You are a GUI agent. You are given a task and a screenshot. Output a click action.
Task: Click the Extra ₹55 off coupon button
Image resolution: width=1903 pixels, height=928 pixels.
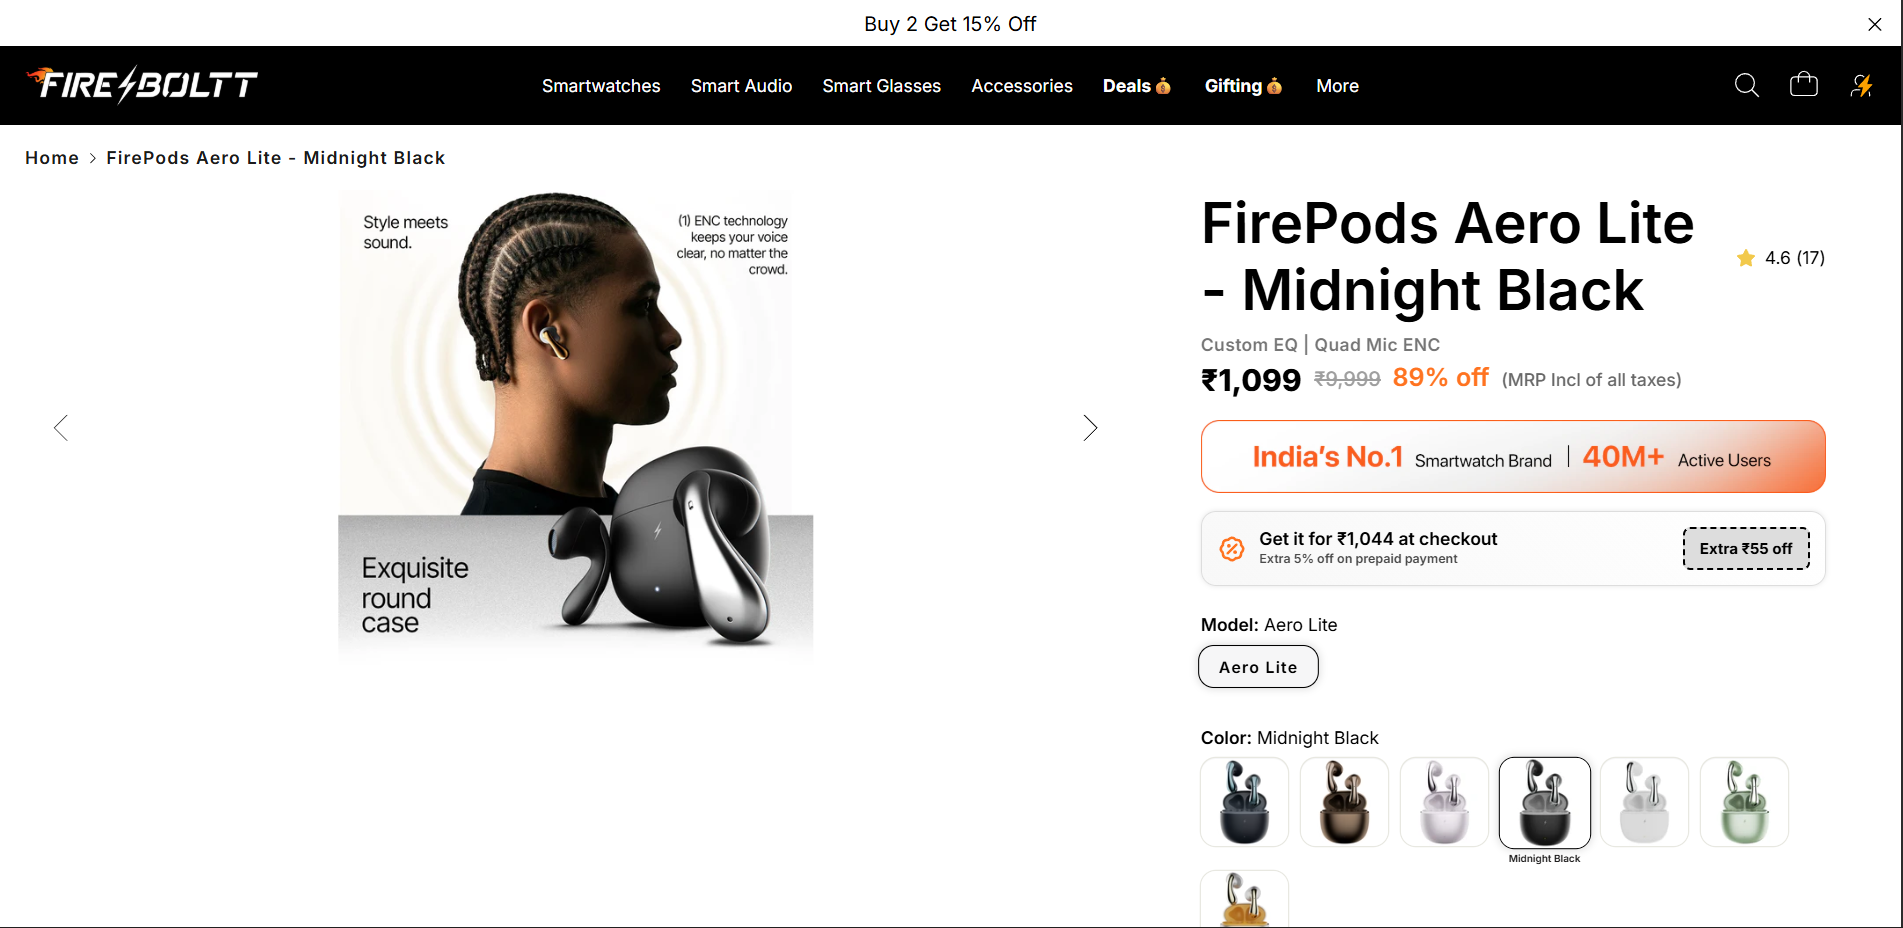coord(1746,548)
